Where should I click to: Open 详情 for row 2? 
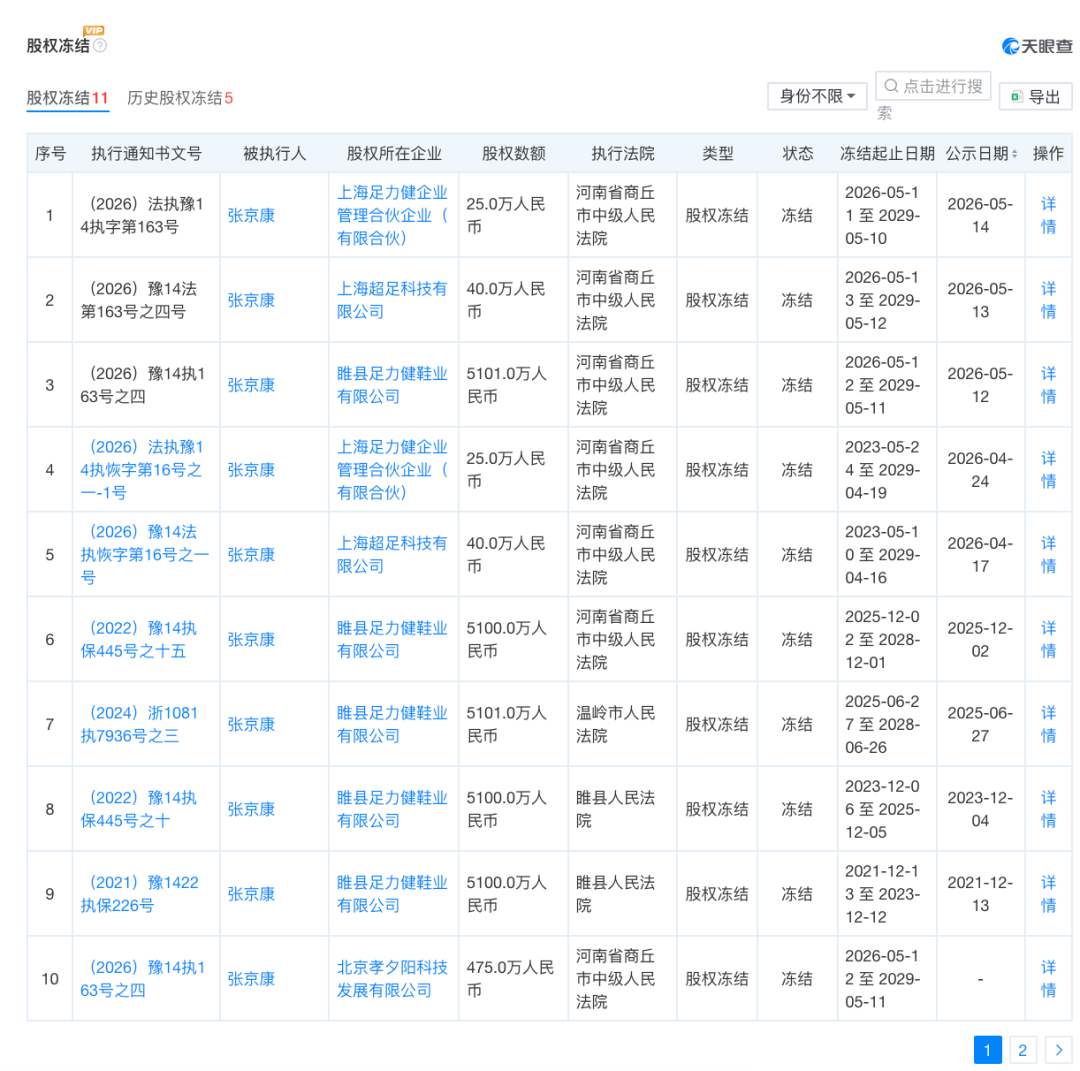click(1048, 300)
